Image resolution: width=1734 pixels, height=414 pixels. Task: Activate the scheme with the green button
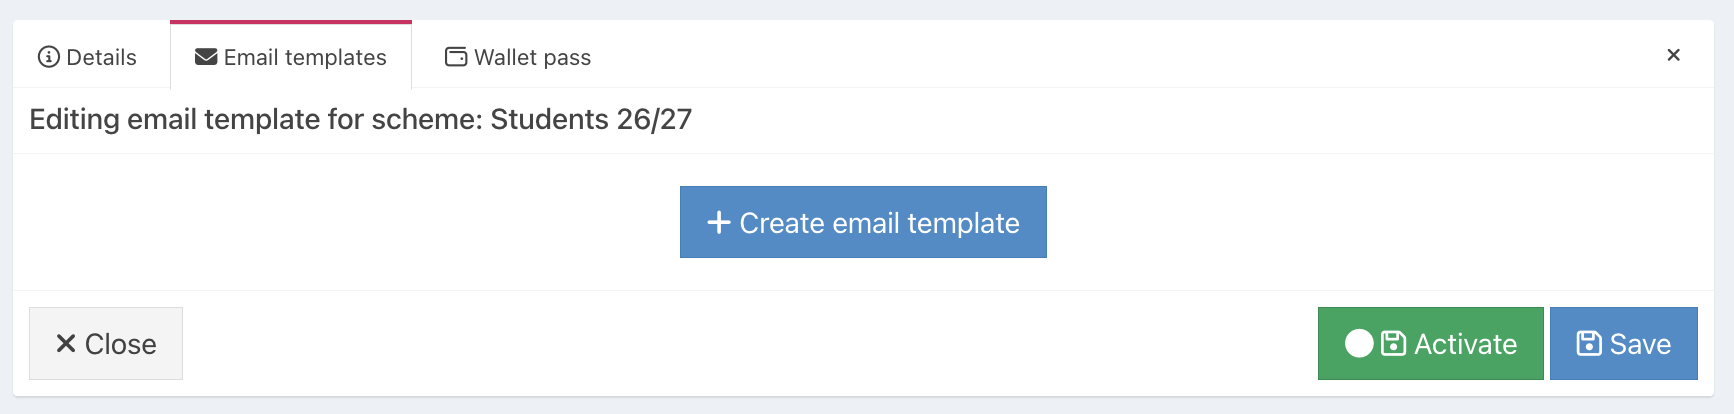[x=1430, y=343]
